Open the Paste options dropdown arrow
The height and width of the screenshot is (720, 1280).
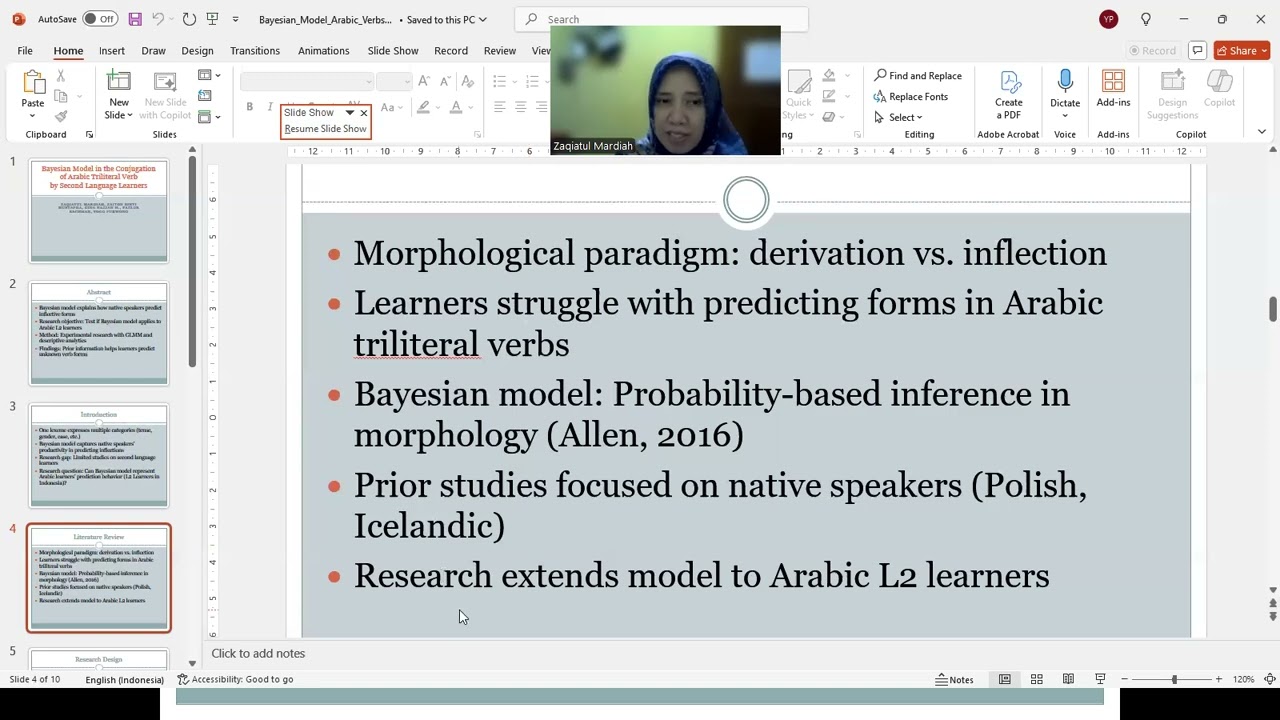(33, 115)
